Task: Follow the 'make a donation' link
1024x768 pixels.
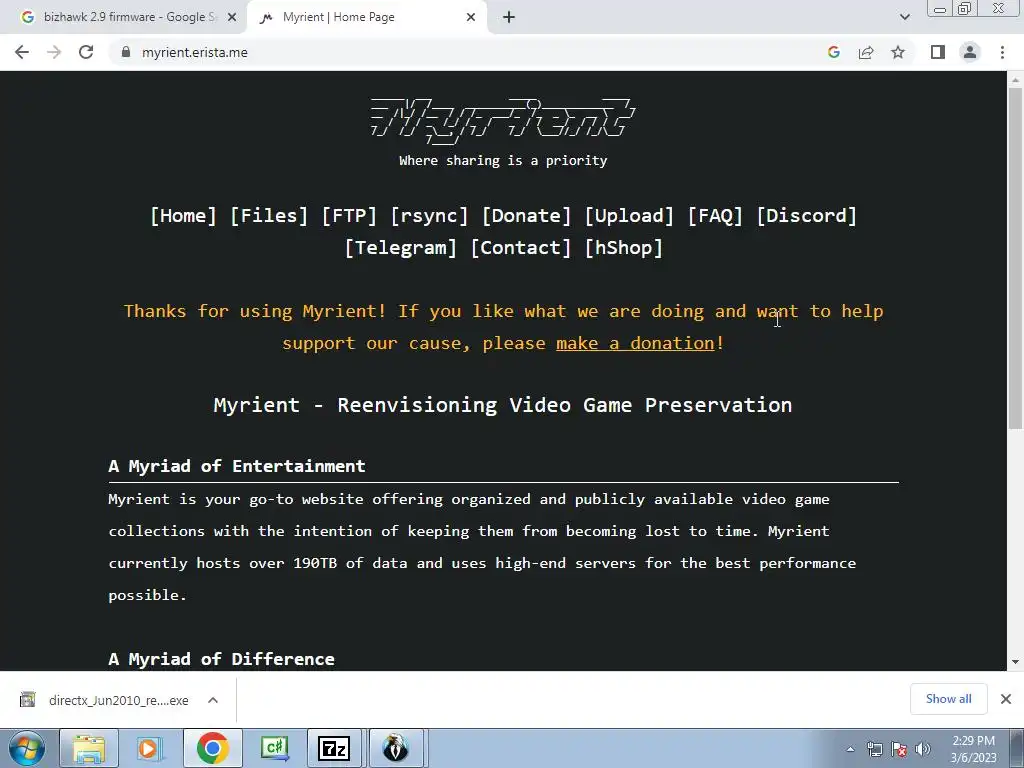Action: click(635, 344)
